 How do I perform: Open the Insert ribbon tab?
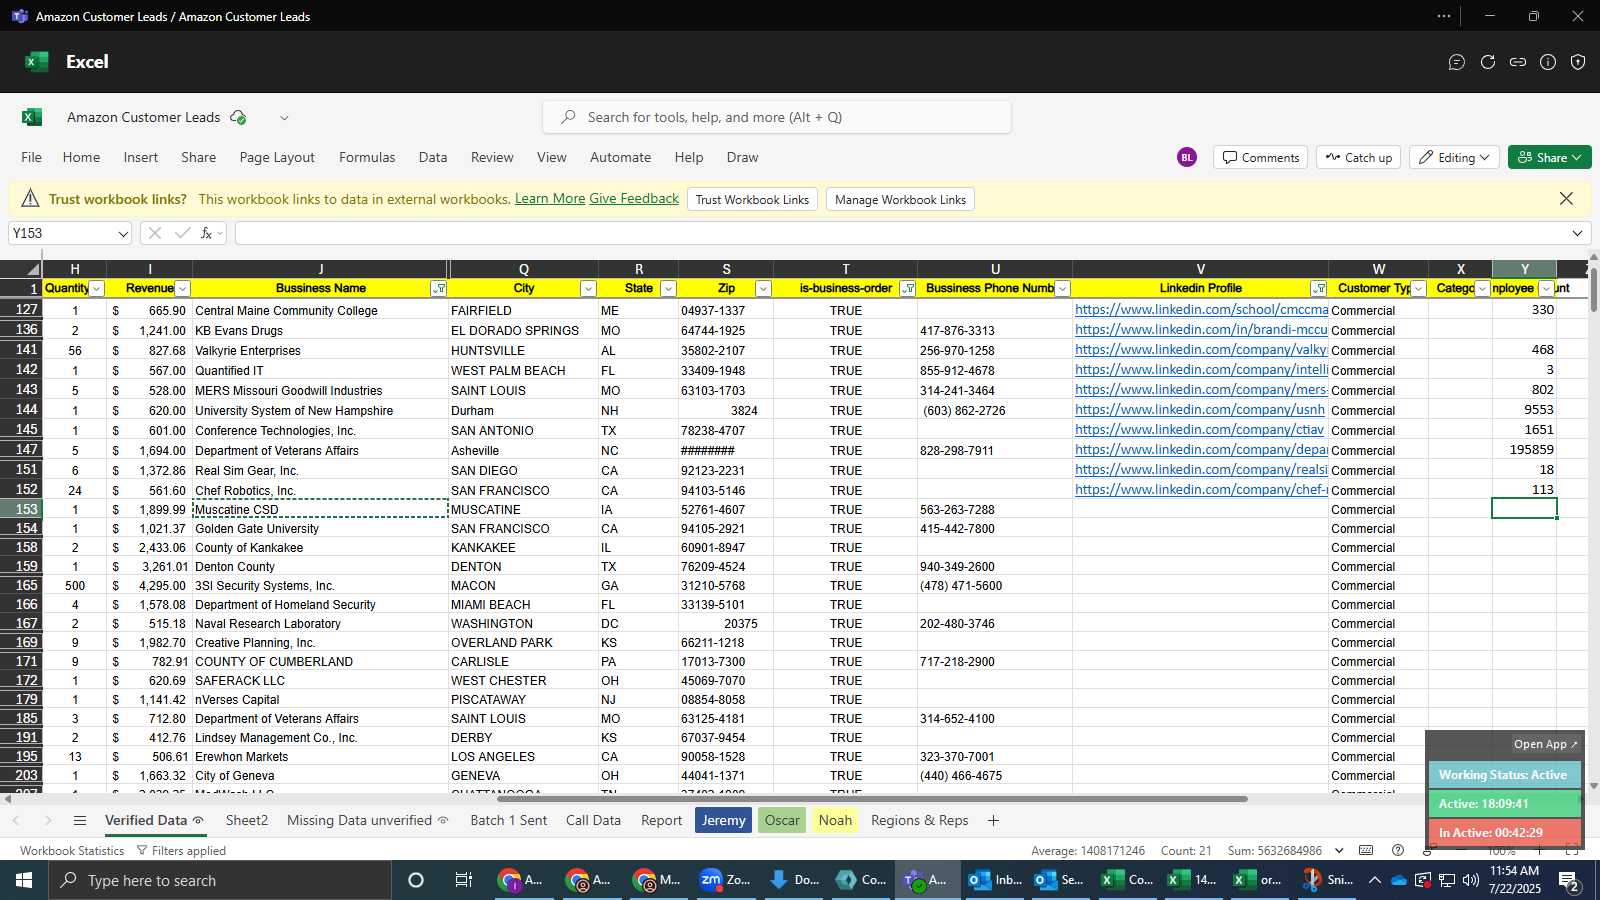point(141,158)
